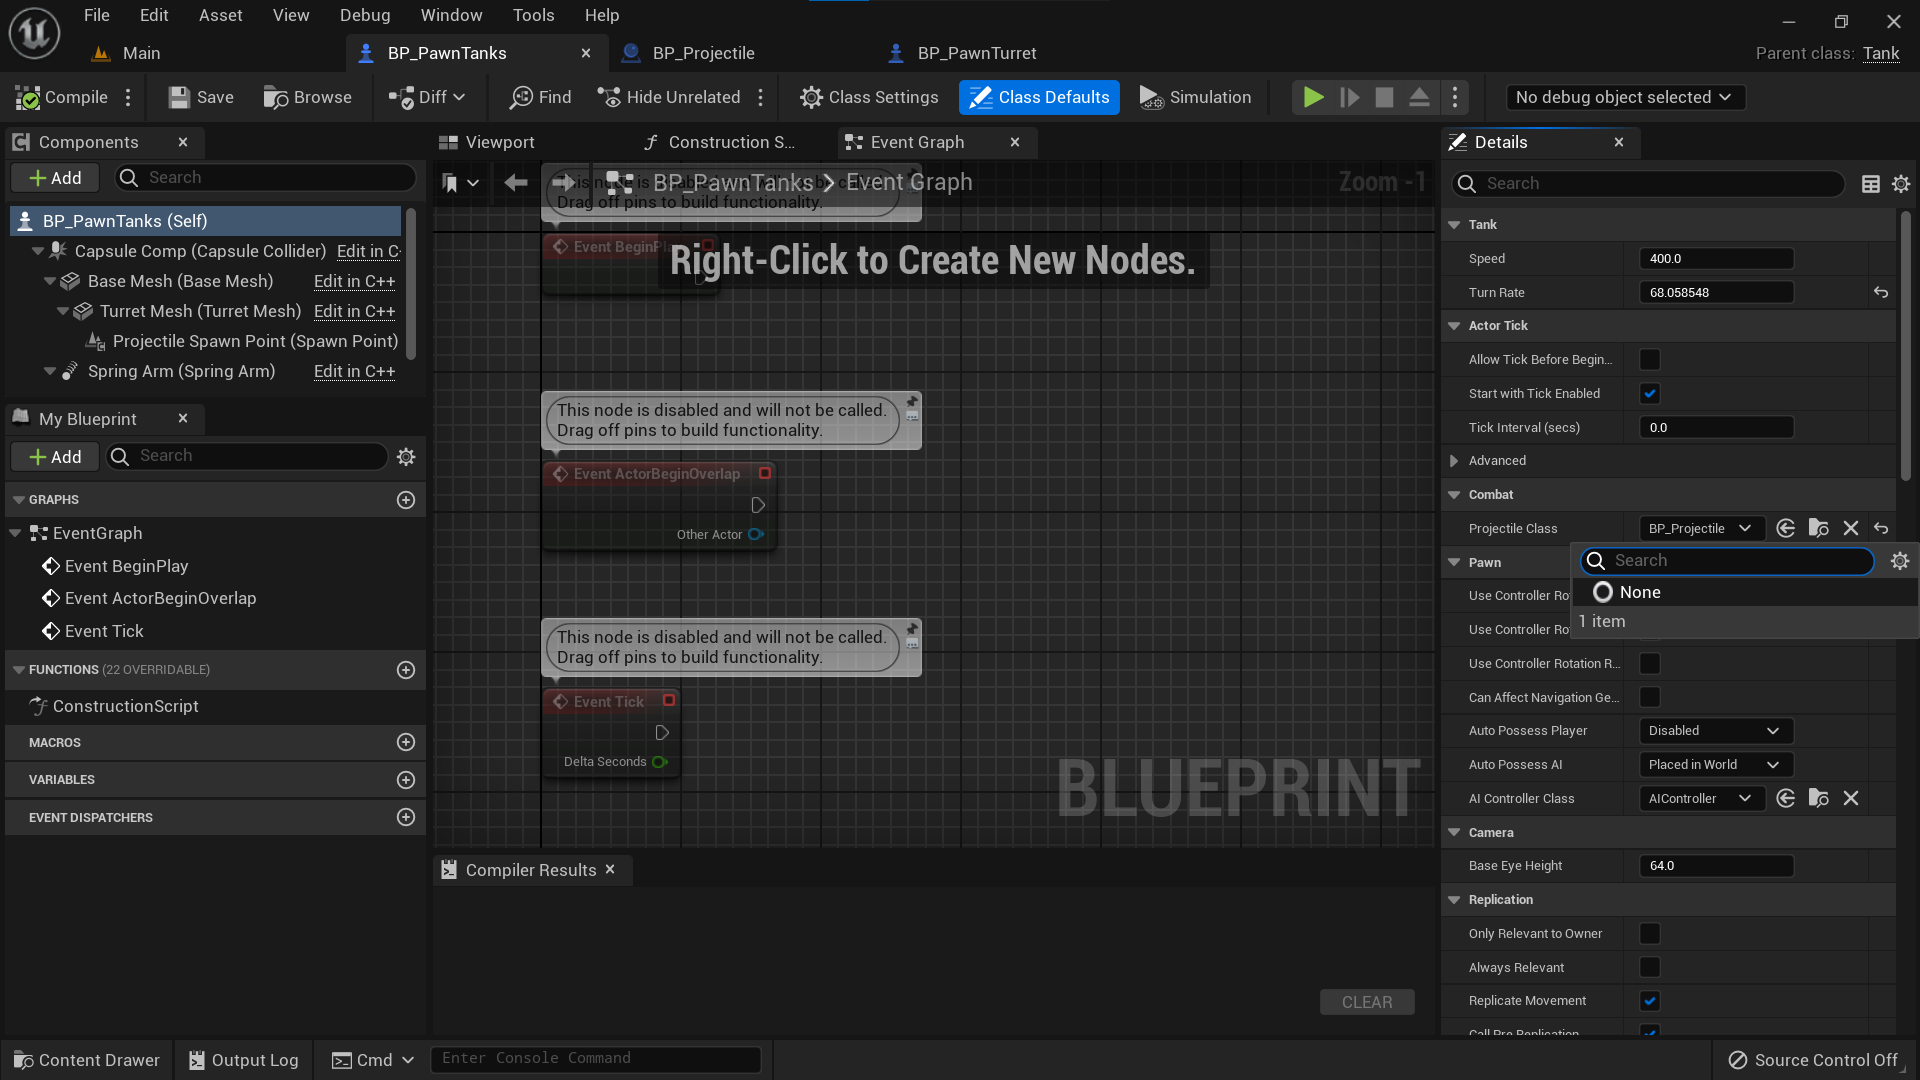Toggle Hide Unrelated nodes
Image resolution: width=1920 pixels, height=1080 pixels.
tap(669, 97)
